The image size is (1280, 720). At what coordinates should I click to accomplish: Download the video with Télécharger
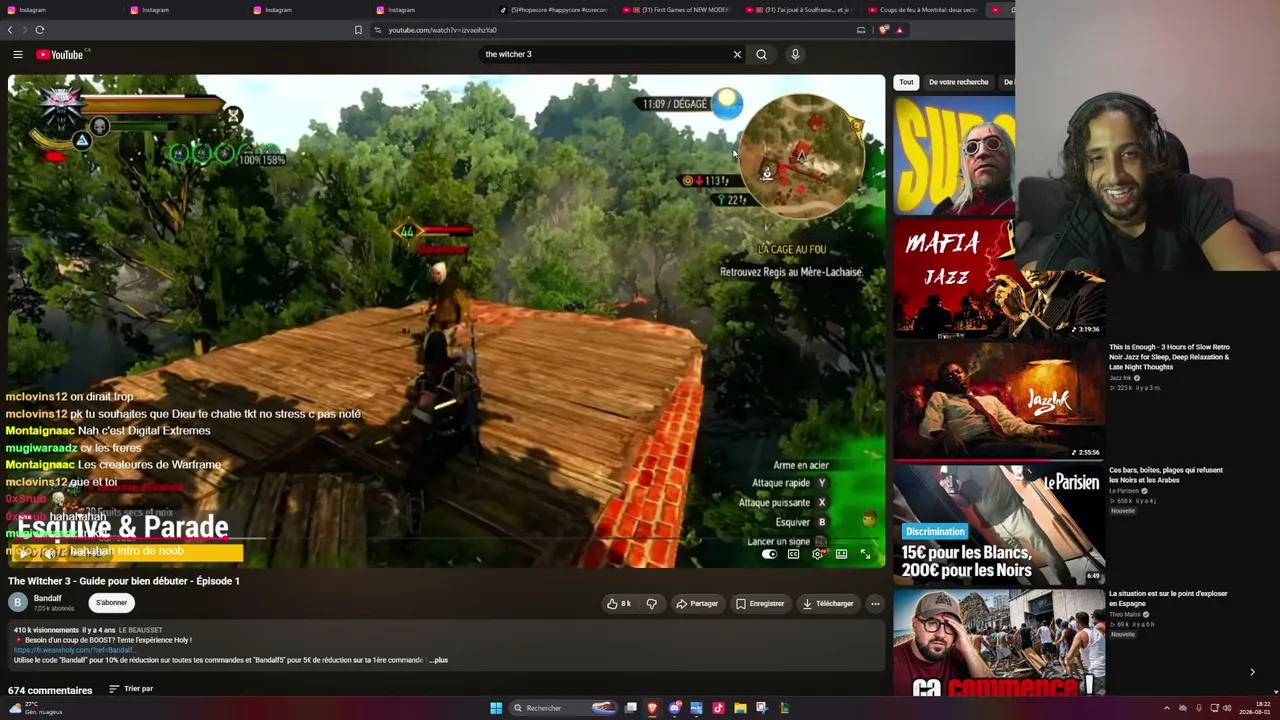pyautogui.click(x=828, y=603)
